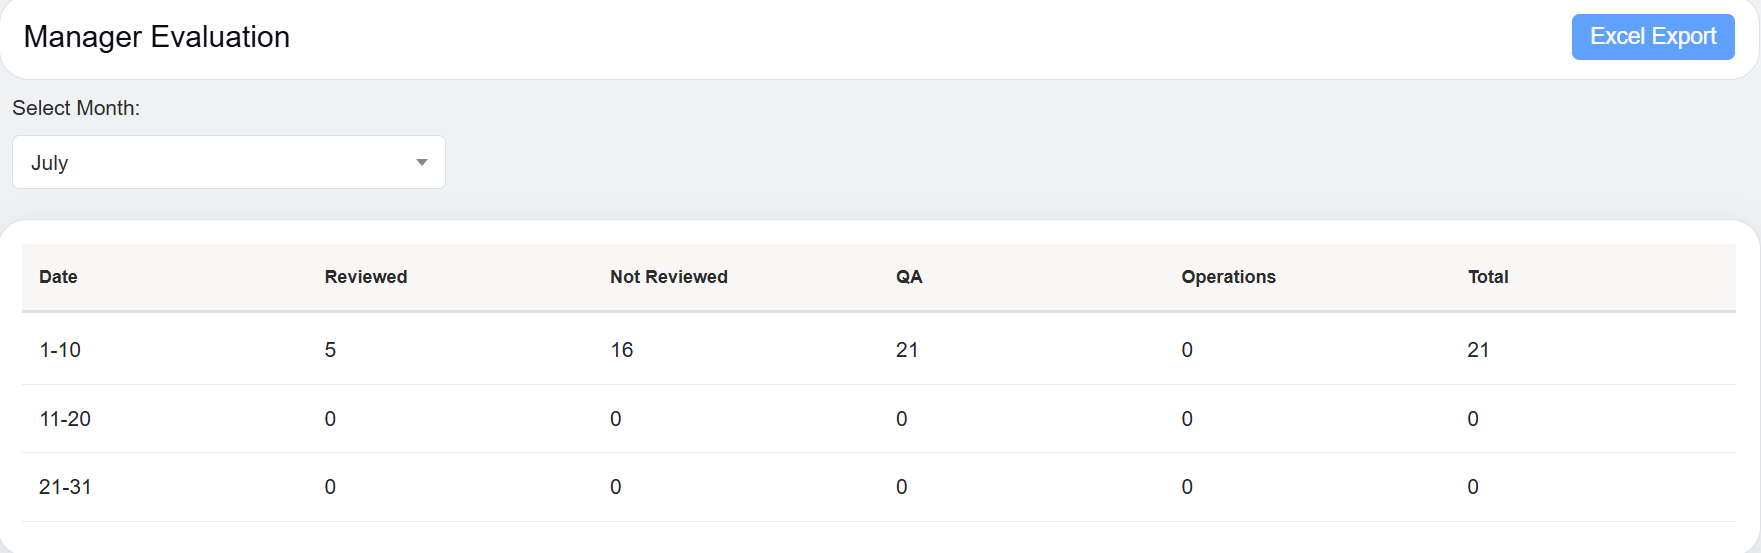The image size is (1761, 553).
Task: Click Not Reviewed value 16
Action: point(621,350)
